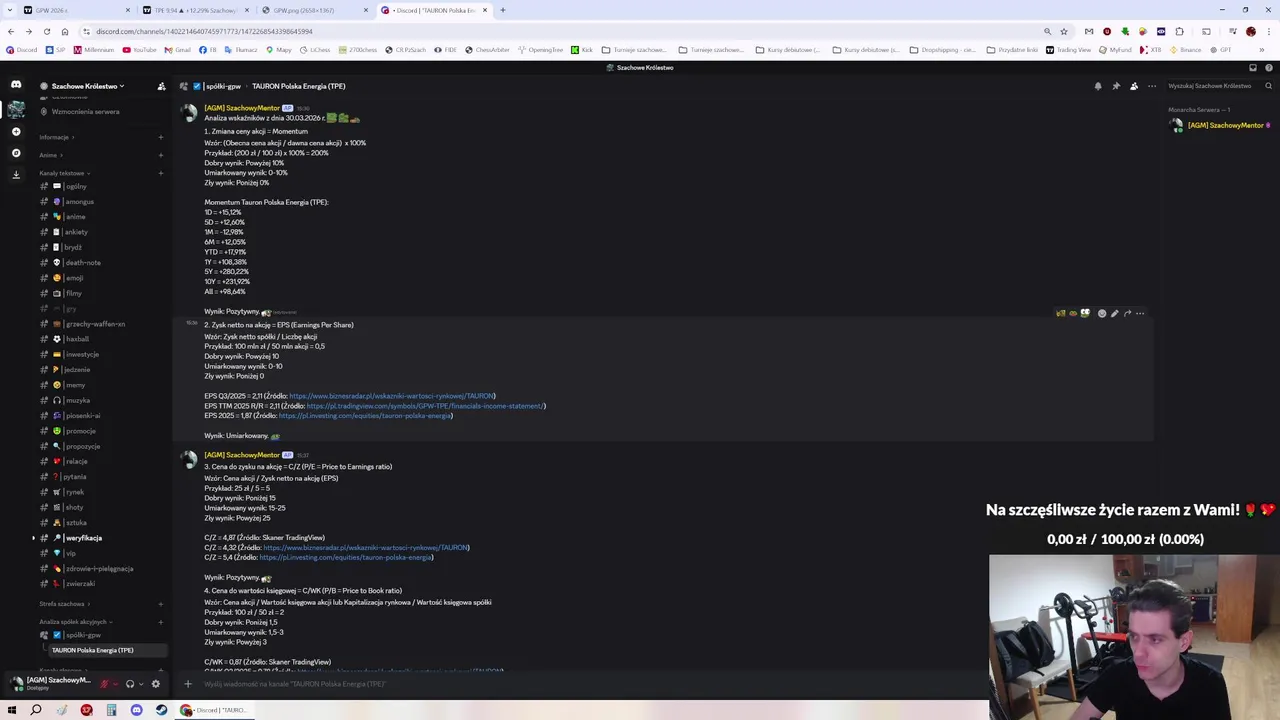Click the forward arrow icon on hovered message

(1127, 314)
